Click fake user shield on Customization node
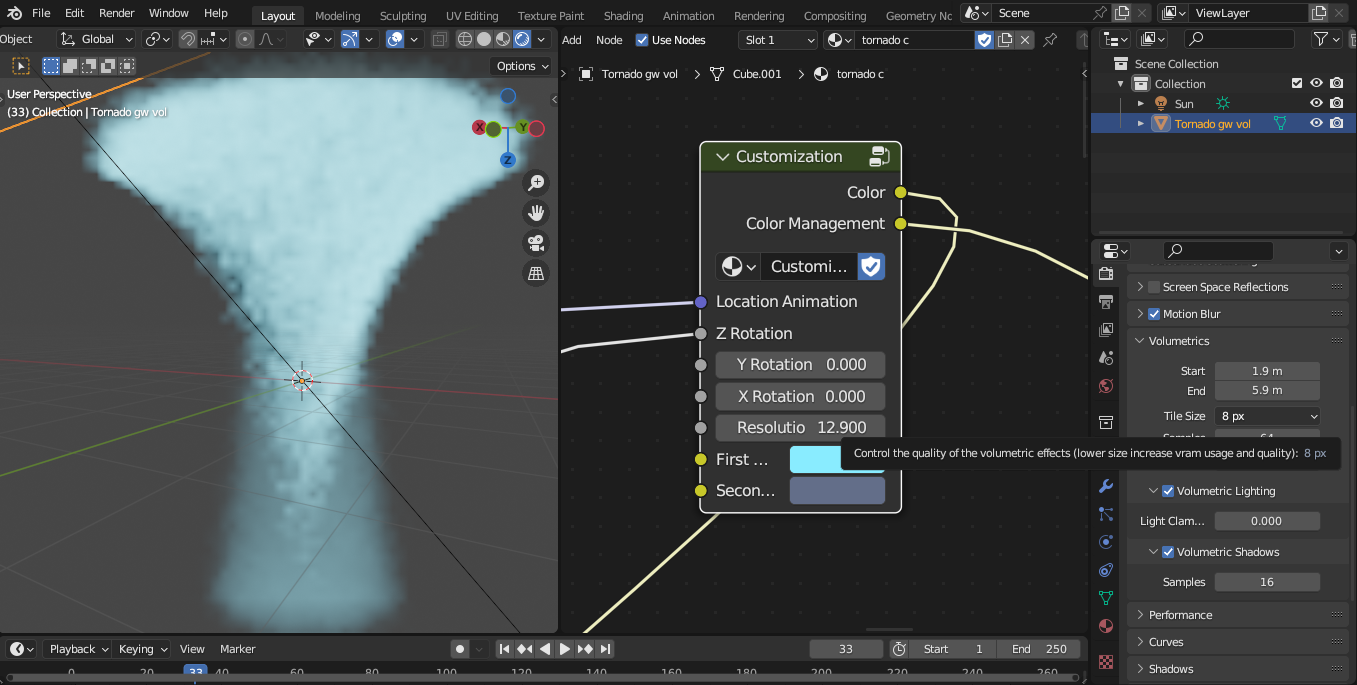This screenshot has height=685, width=1357. click(871, 266)
